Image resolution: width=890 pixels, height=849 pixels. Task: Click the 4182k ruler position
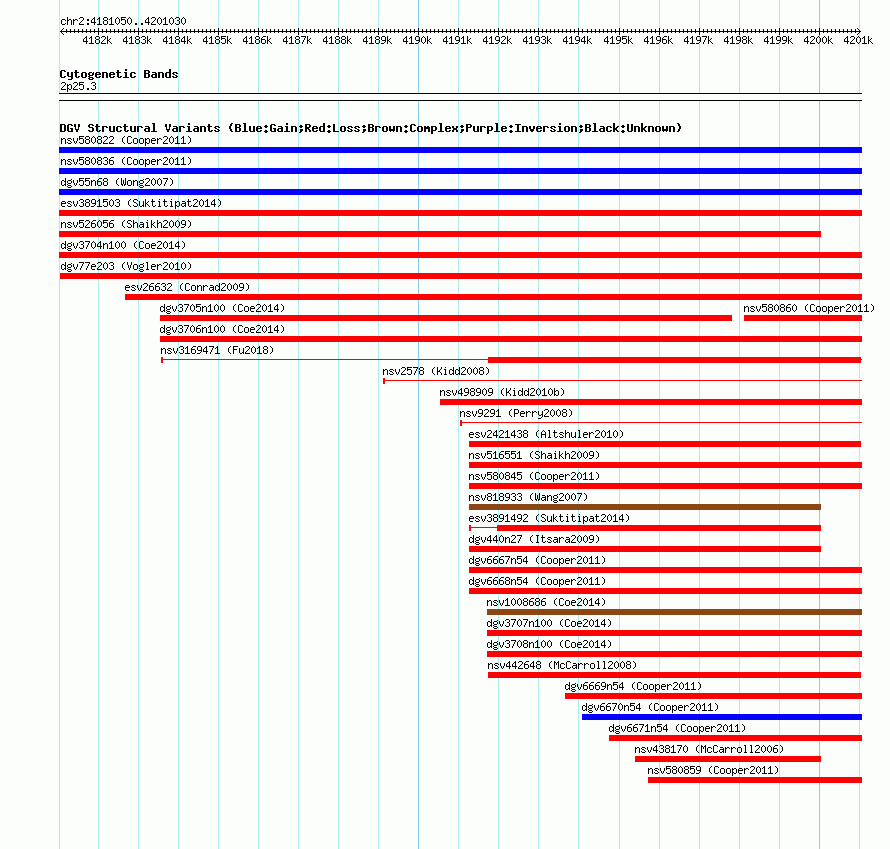(x=97, y=40)
